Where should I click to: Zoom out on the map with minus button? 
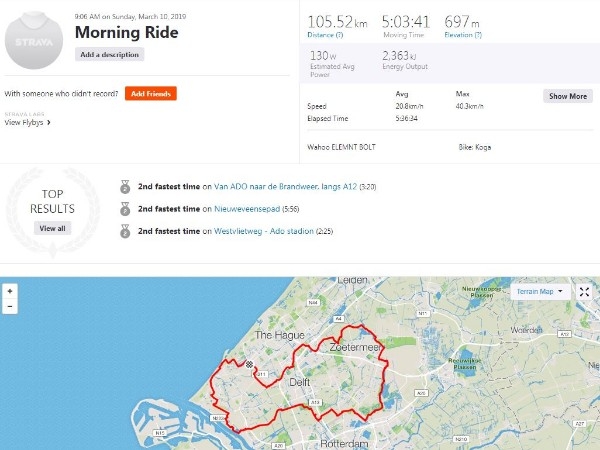10,307
